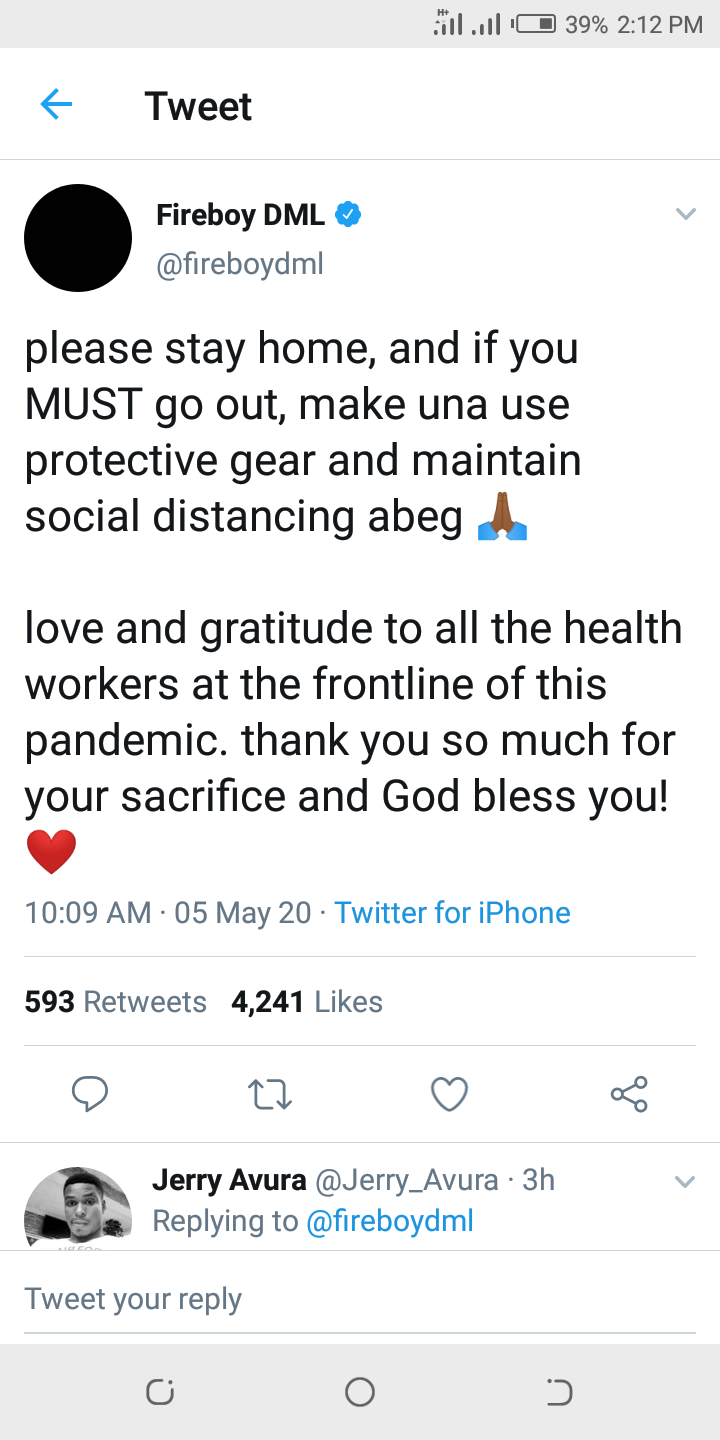Focus the Tweet your reply field
This screenshot has height=1440, width=720.
pyautogui.click(x=360, y=1299)
